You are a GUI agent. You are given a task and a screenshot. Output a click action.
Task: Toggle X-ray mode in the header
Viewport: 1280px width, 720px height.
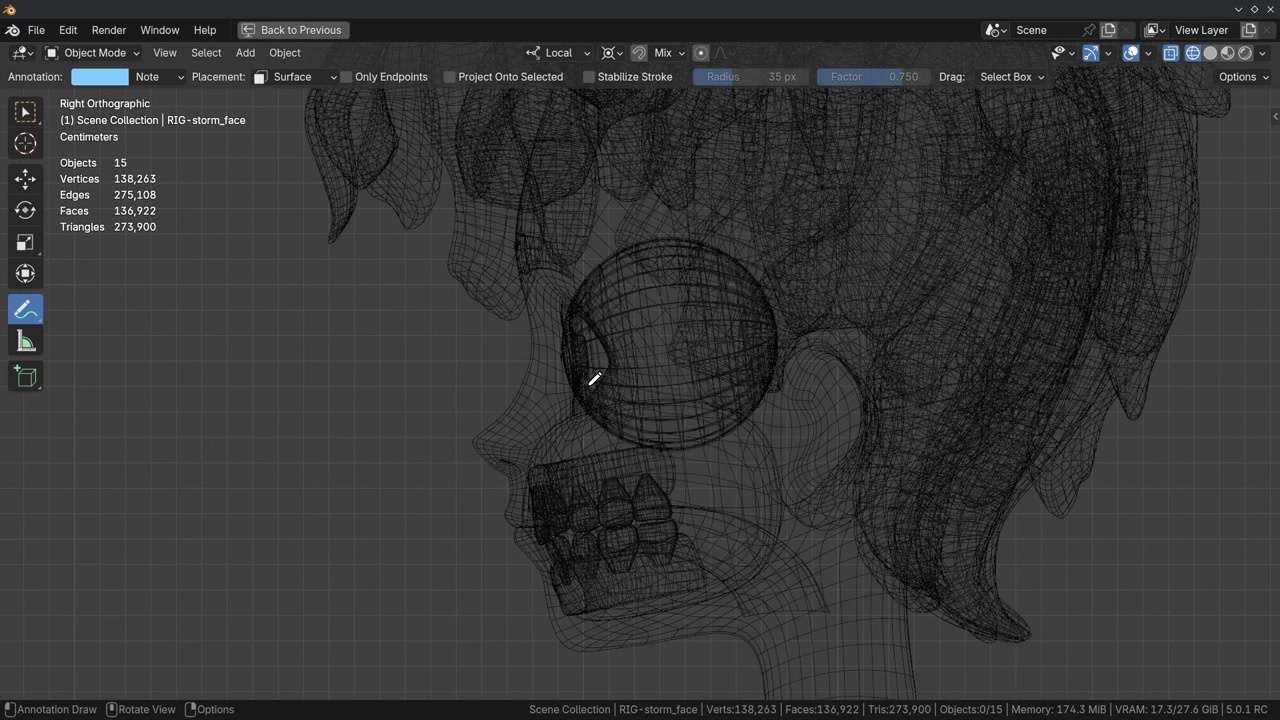[1170, 53]
